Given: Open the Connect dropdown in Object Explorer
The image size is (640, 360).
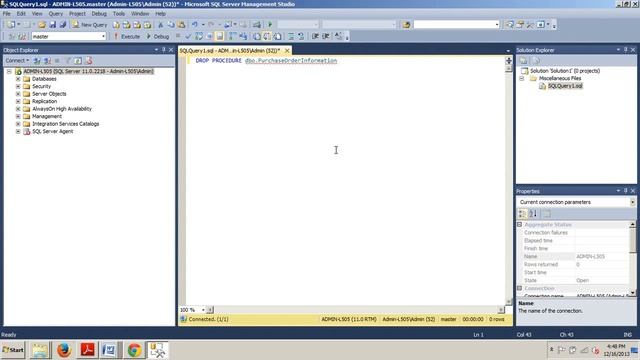Looking at the screenshot, I should pyautogui.click(x=17, y=60).
